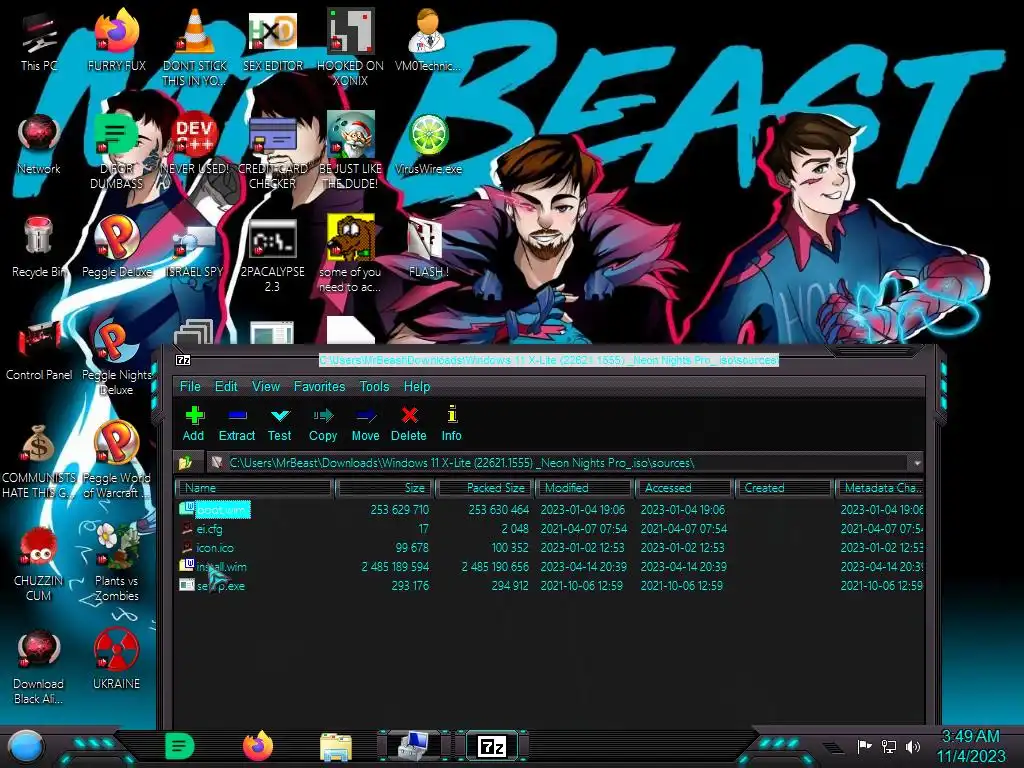Open the Help menu
This screenshot has width=1024, height=768.
417,387
